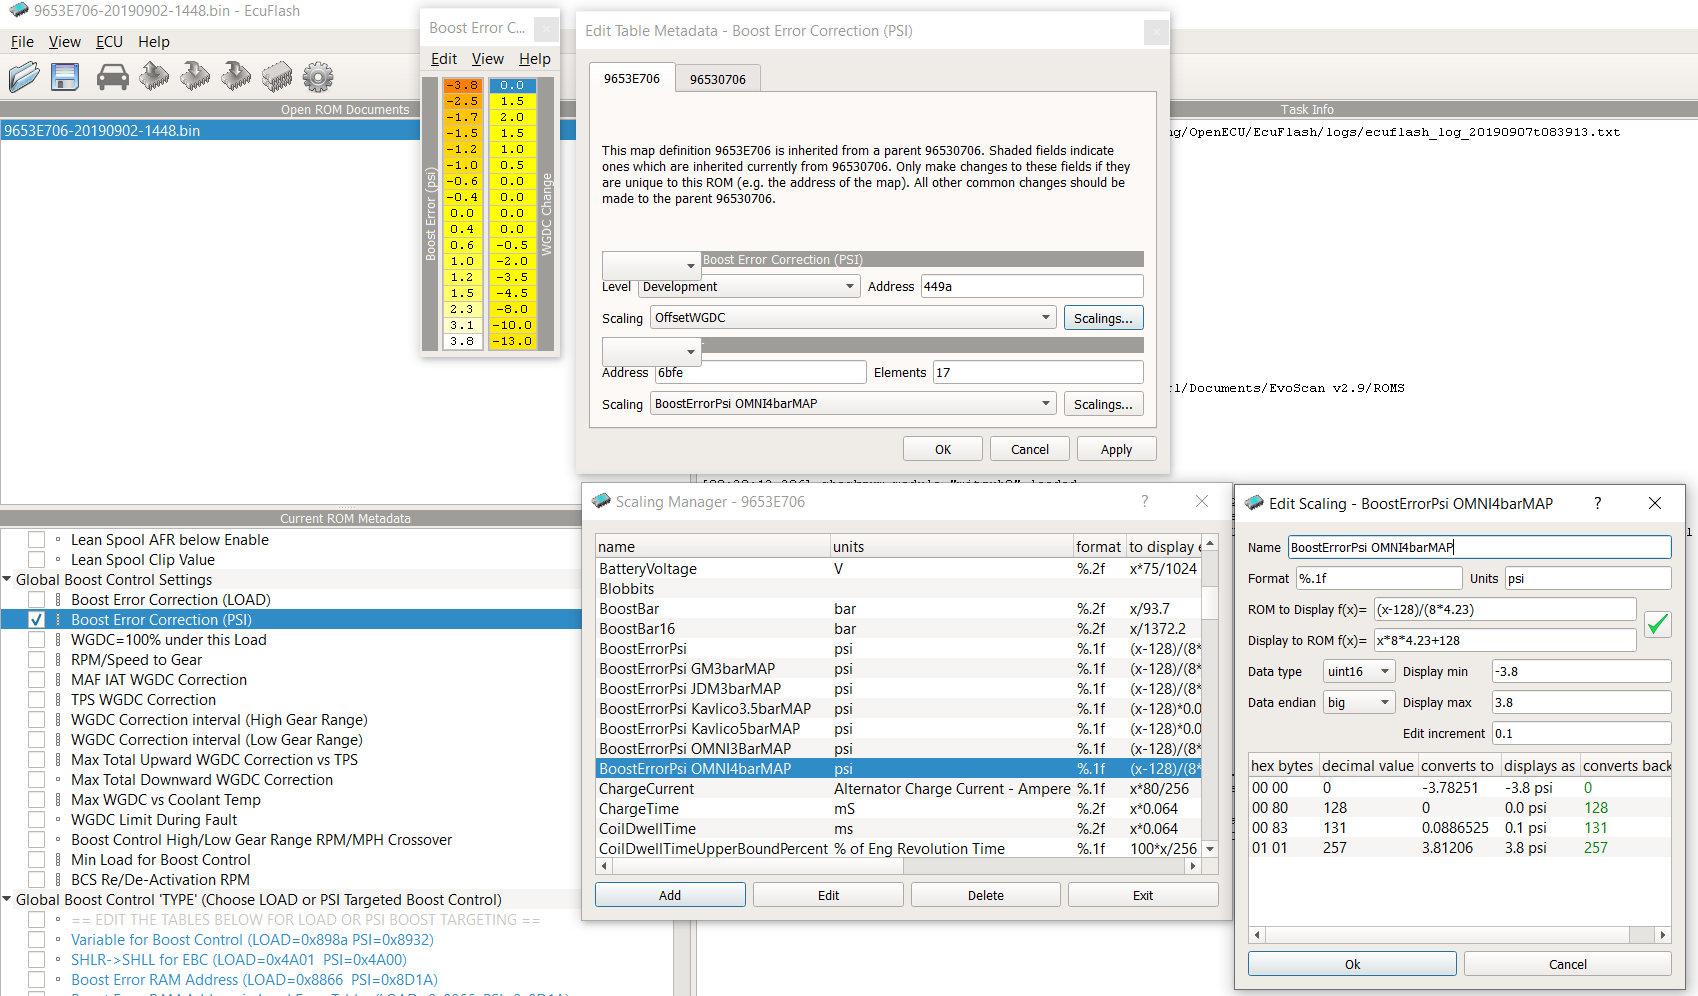Open options via the gear icon
The image size is (1698, 996).
tap(318, 77)
